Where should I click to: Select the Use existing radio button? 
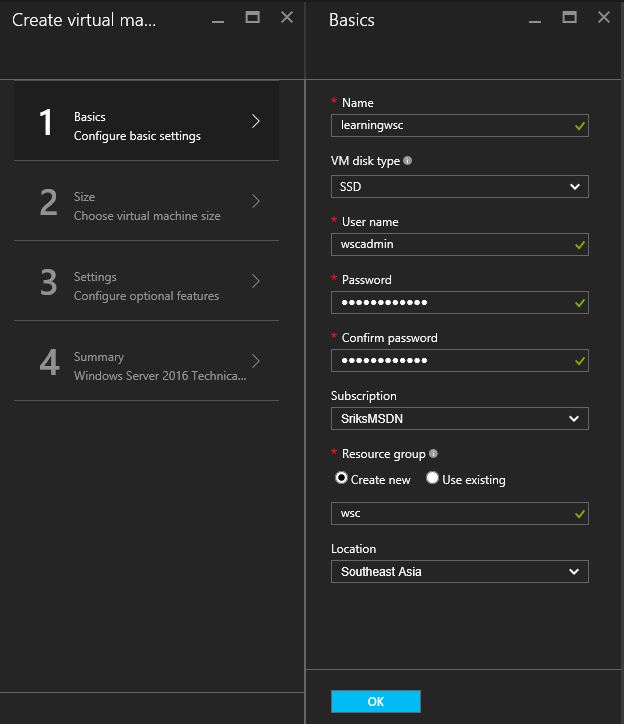pos(433,479)
